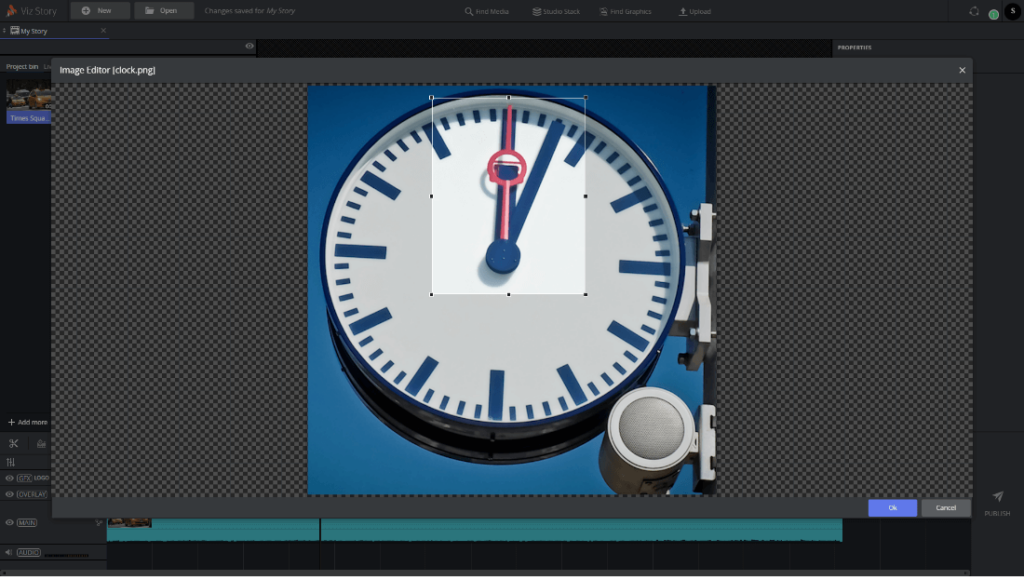Open the audio adjustment sliders icon

11,461
